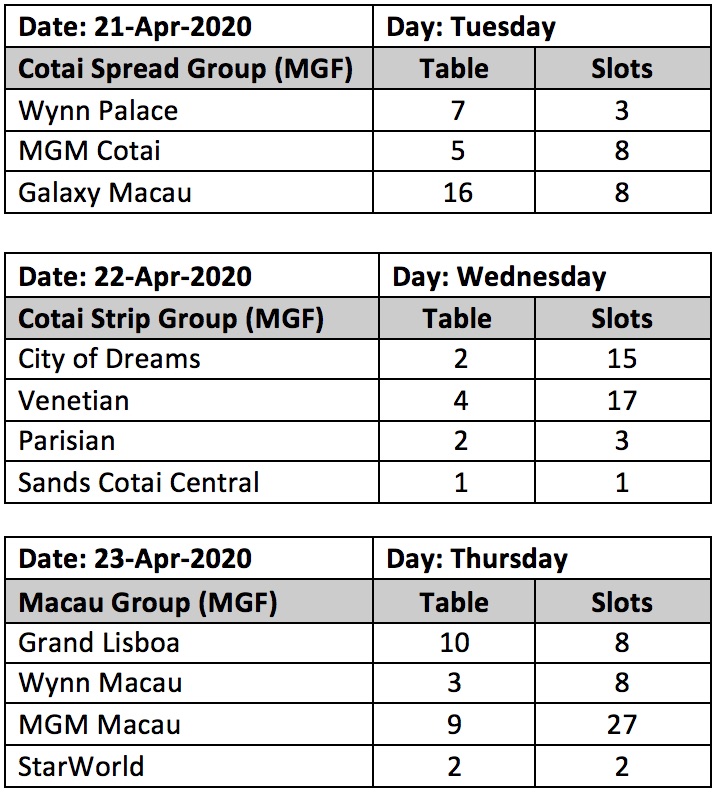Click the Day: Tuesday cell

pos(542,26)
